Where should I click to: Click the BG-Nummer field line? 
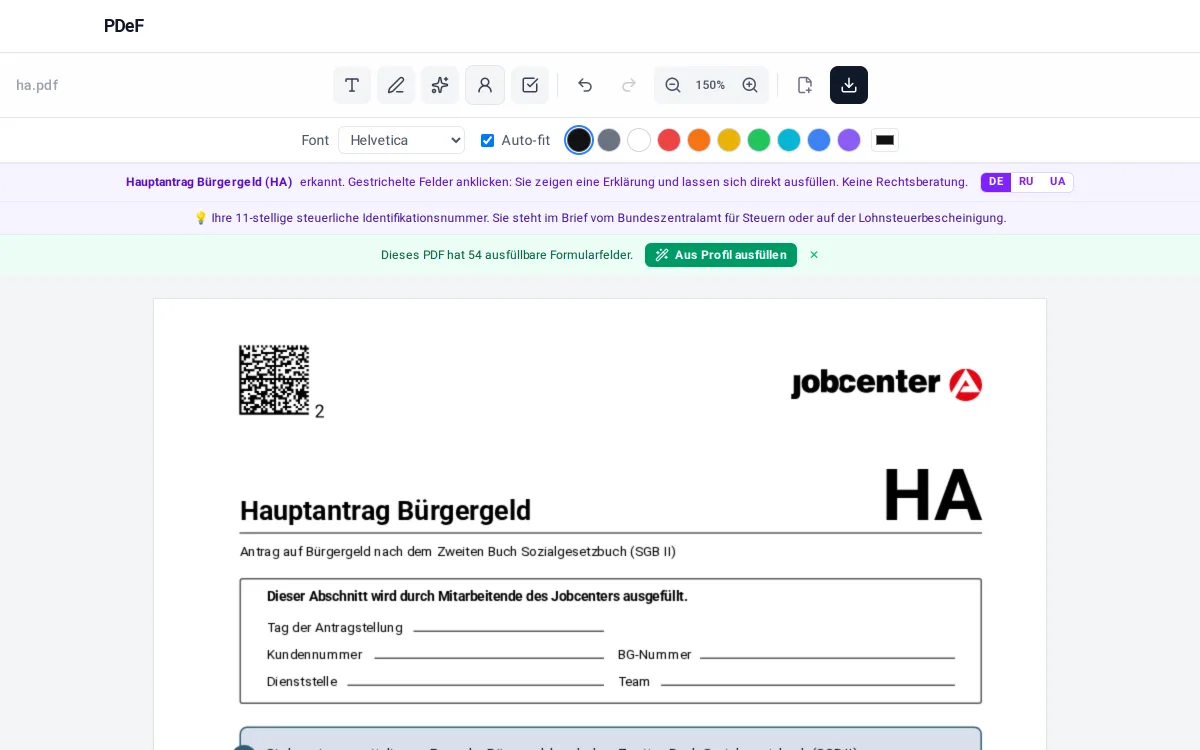click(827, 653)
